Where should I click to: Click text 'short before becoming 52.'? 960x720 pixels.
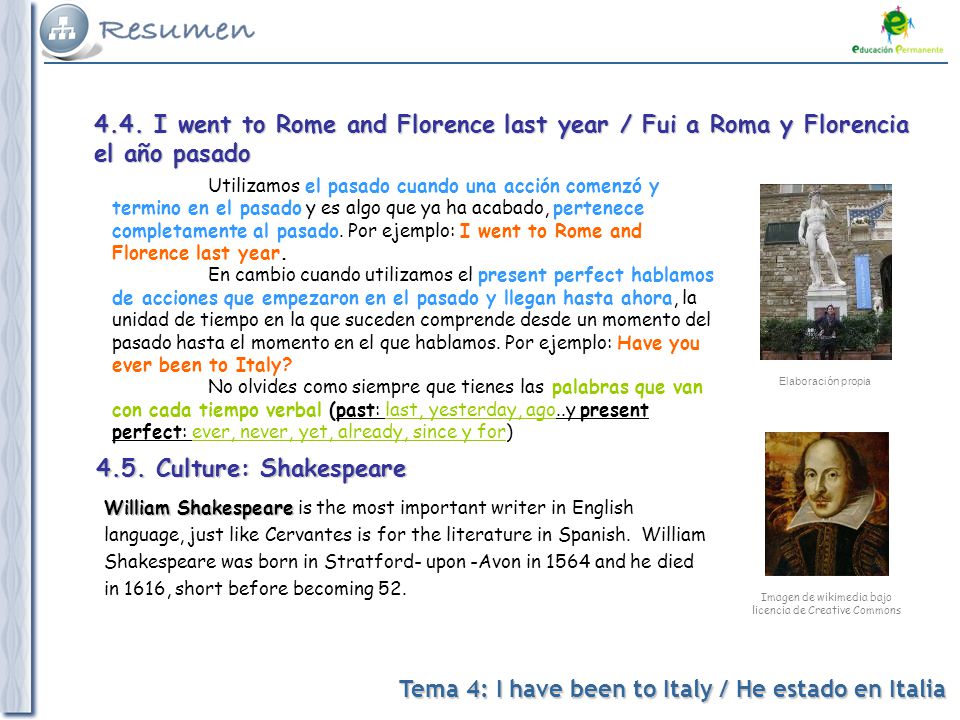(x=290, y=588)
